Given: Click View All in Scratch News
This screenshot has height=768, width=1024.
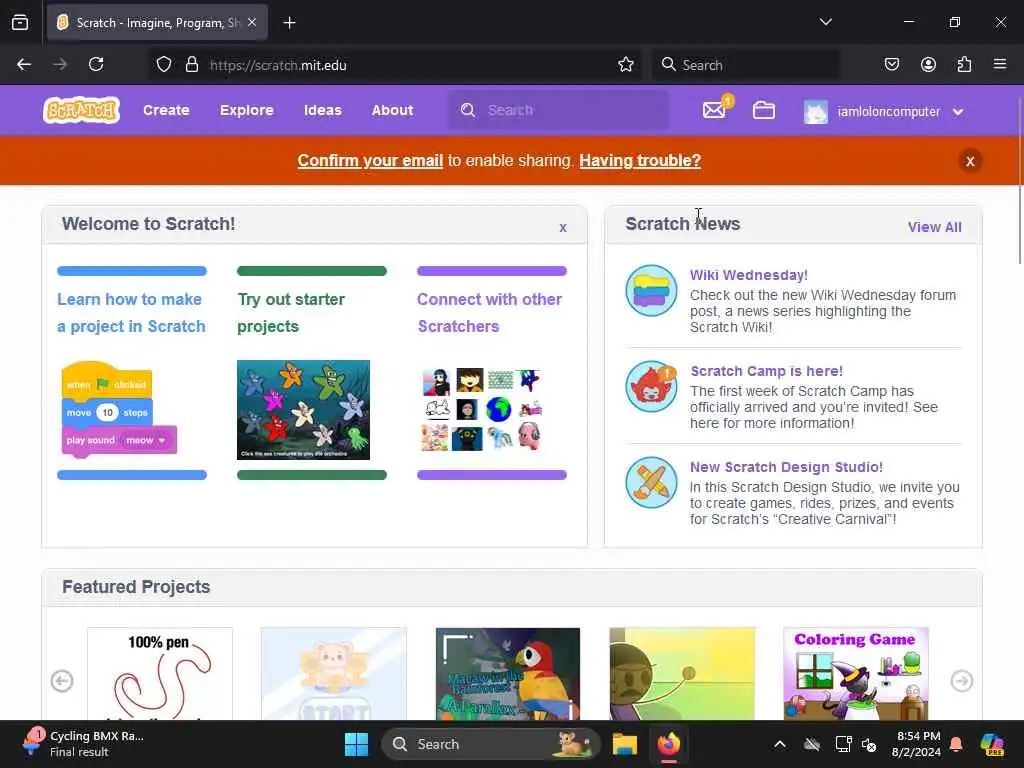Looking at the screenshot, I should click(x=935, y=227).
